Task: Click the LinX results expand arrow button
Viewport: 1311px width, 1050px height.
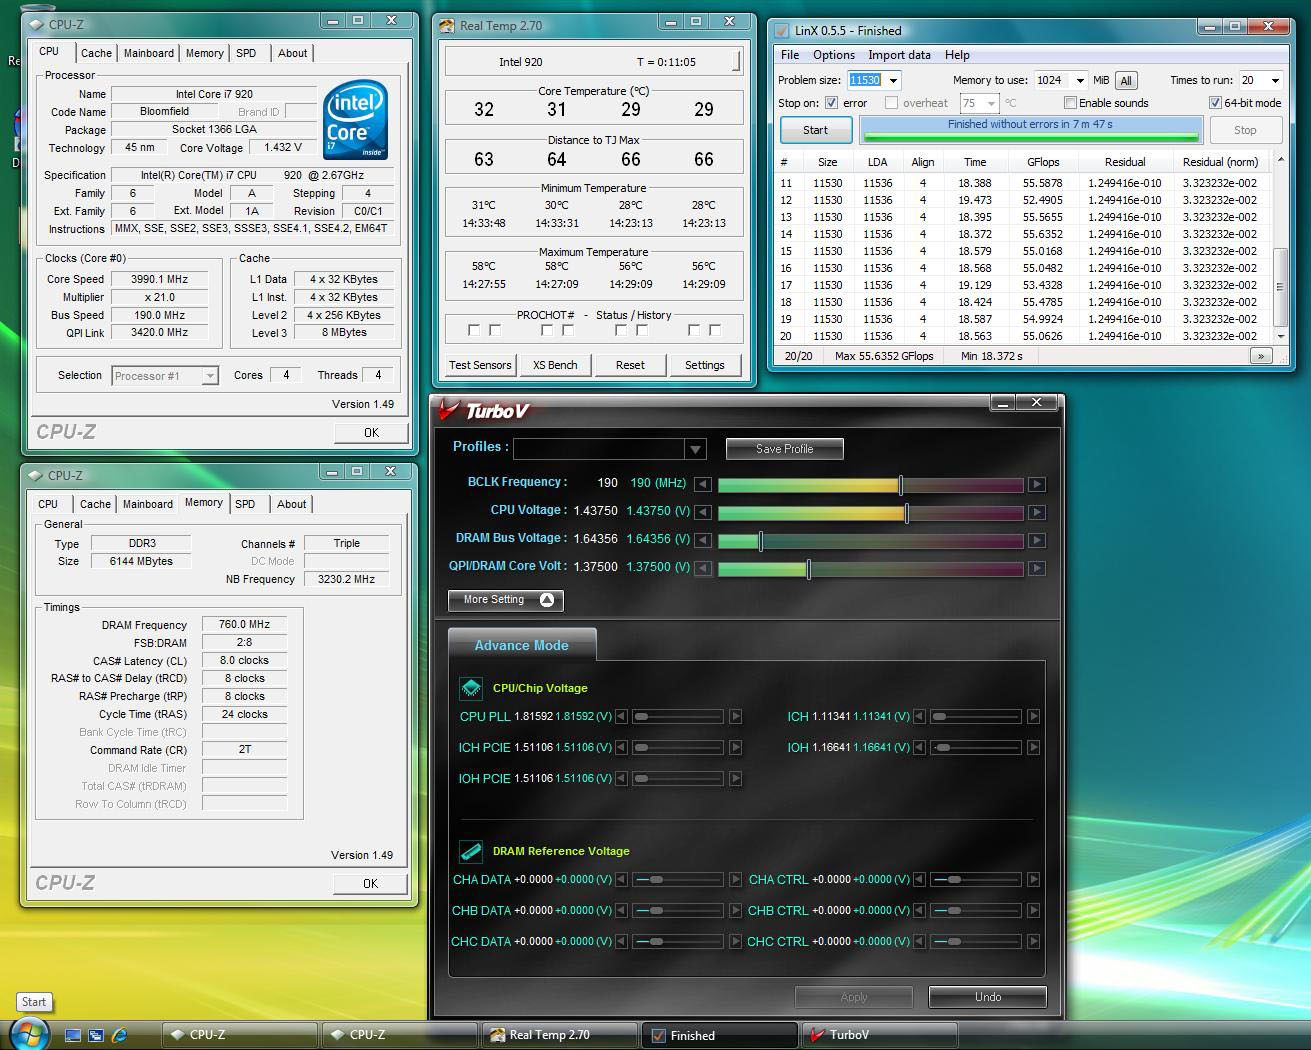Action: (1260, 356)
